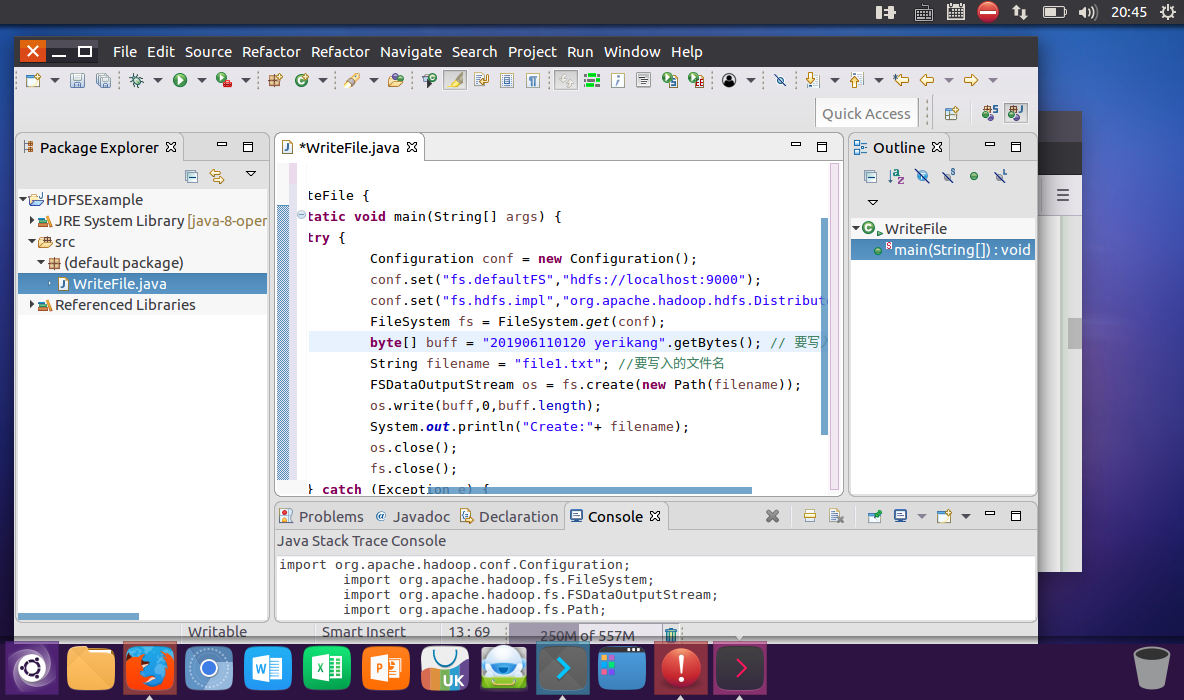The height and width of the screenshot is (700, 1184).
Task: Click the Back navigation arrow icon
Action: 927,80
